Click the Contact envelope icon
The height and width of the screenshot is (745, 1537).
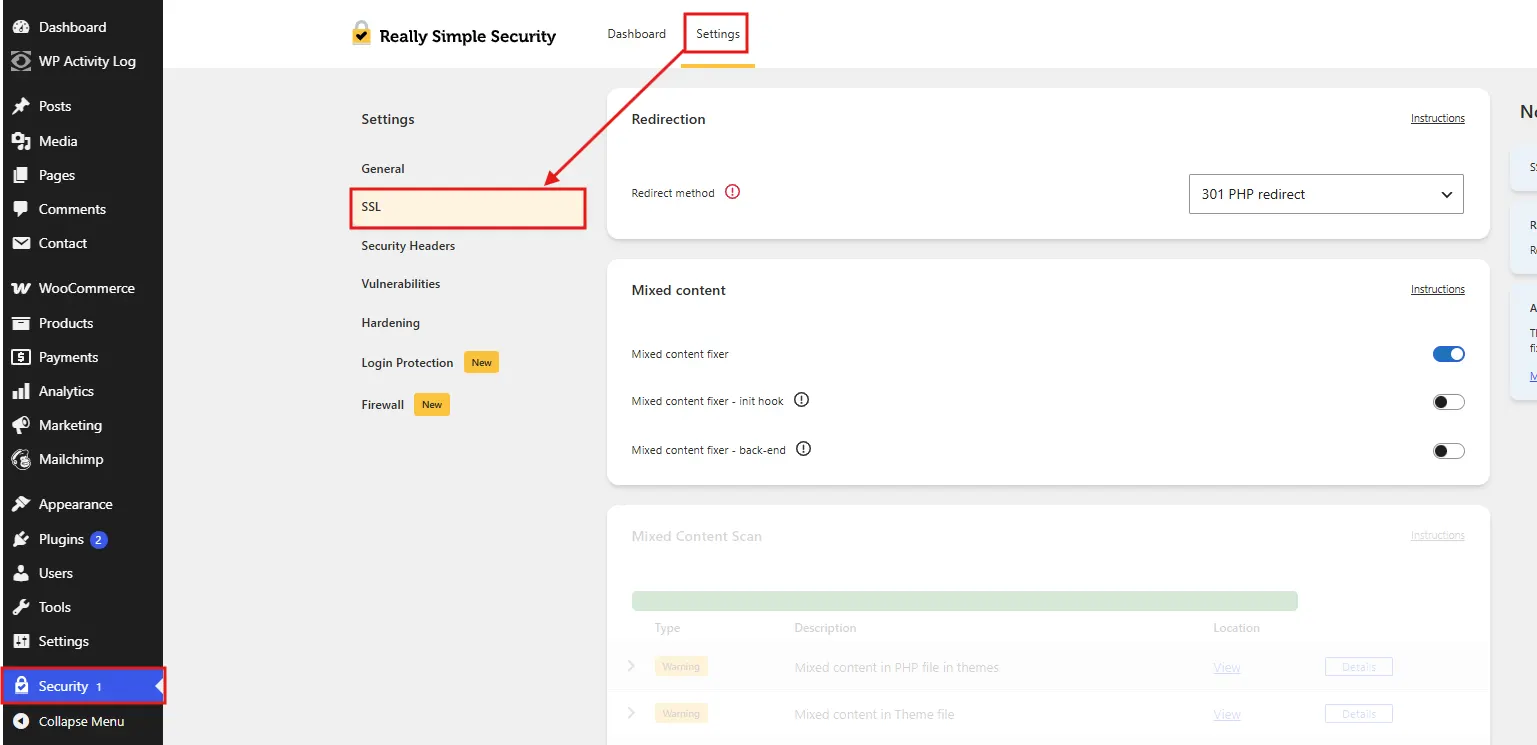[20, 243]
